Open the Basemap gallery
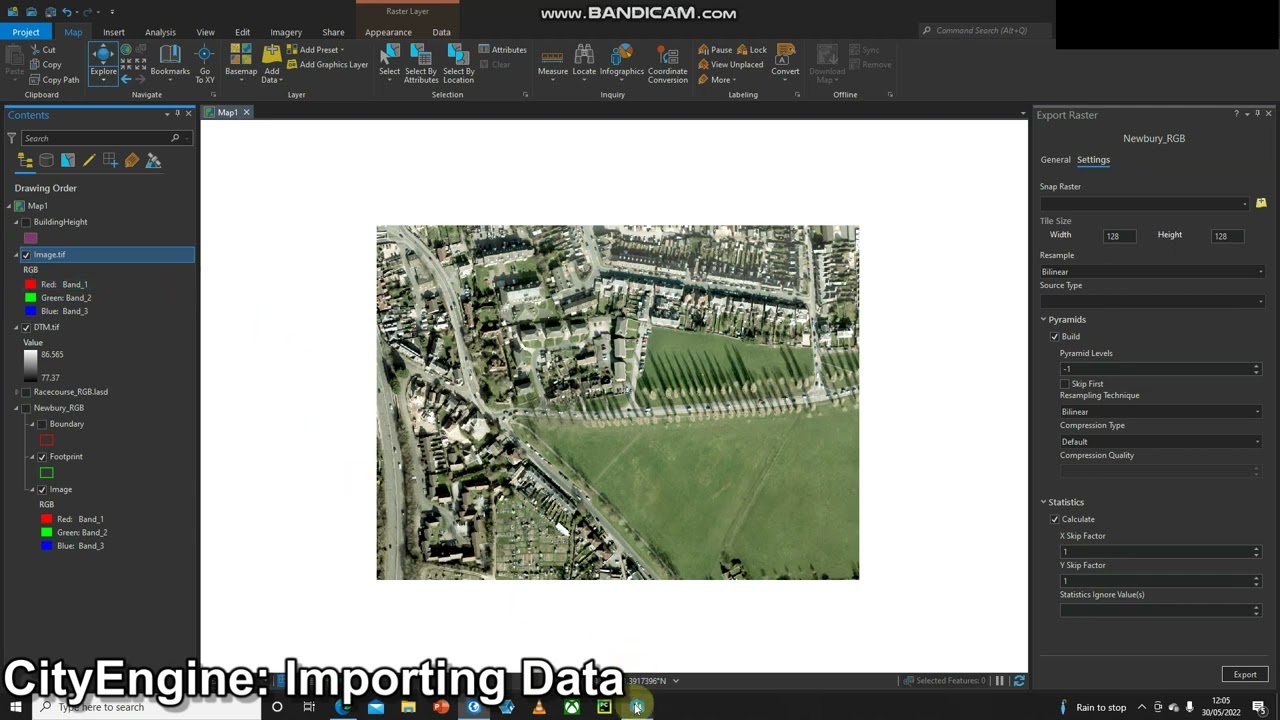 (x=241, y=62)
